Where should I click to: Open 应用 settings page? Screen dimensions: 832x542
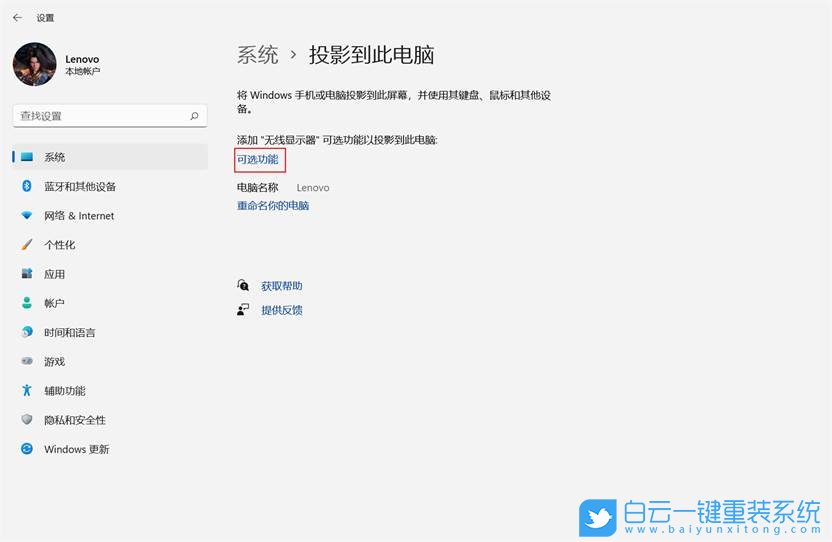click(x=55, y=274)
